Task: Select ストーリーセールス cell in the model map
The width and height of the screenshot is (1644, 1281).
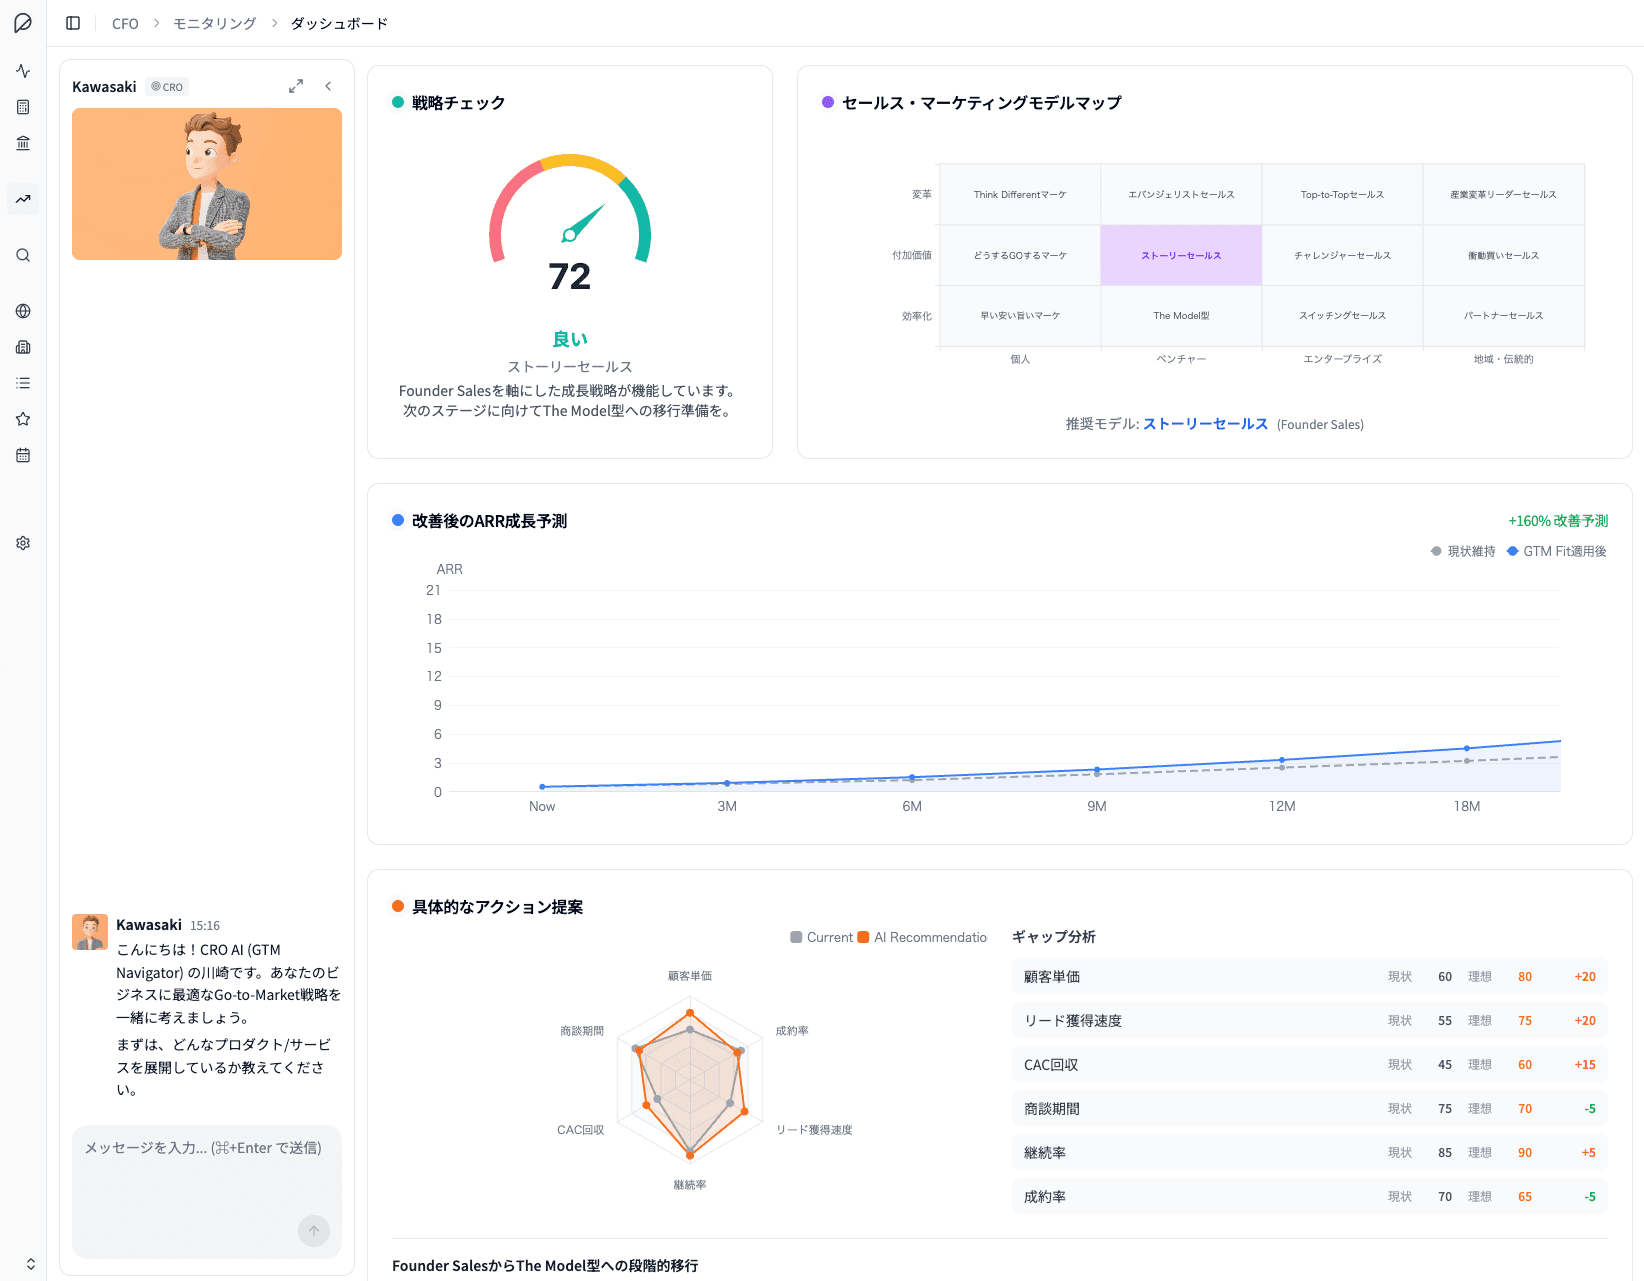Action: pyautogui.click(x=1181, y=255)
